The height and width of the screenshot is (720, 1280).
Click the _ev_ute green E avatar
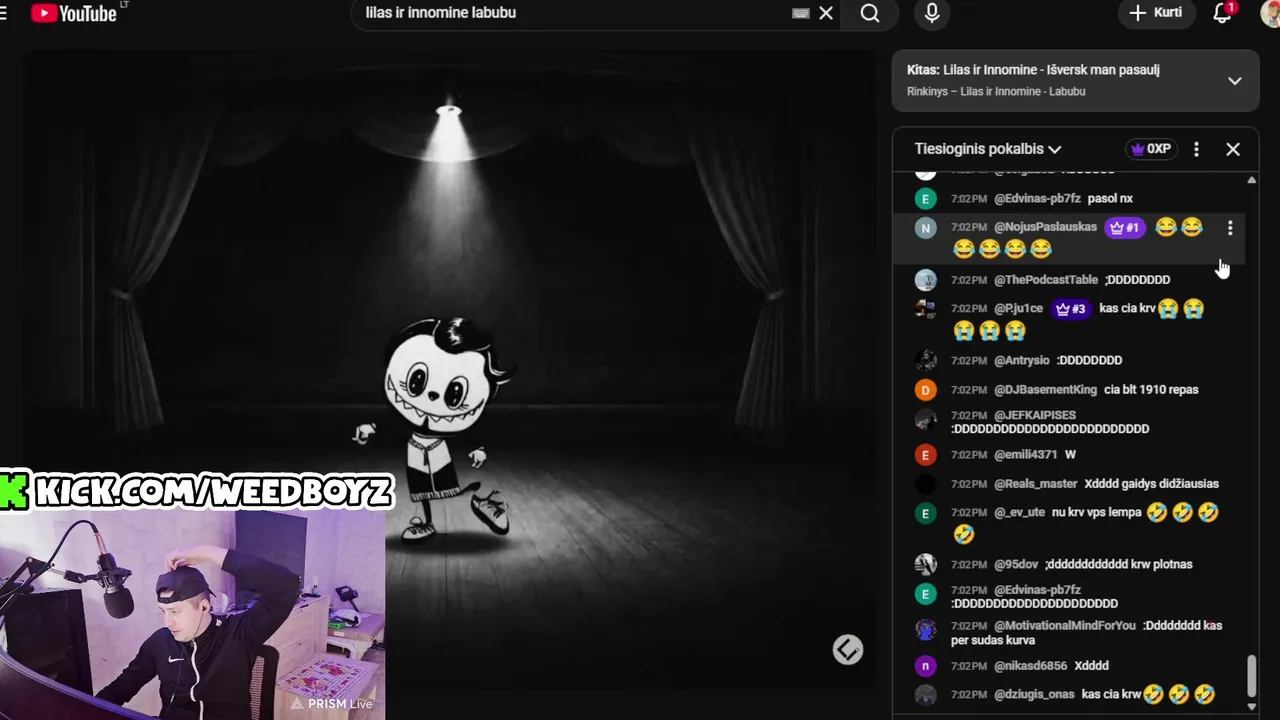(925, 513)
